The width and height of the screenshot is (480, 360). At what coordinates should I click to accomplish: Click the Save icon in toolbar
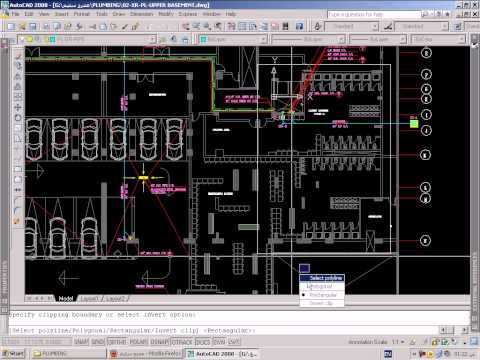point(33,26)
